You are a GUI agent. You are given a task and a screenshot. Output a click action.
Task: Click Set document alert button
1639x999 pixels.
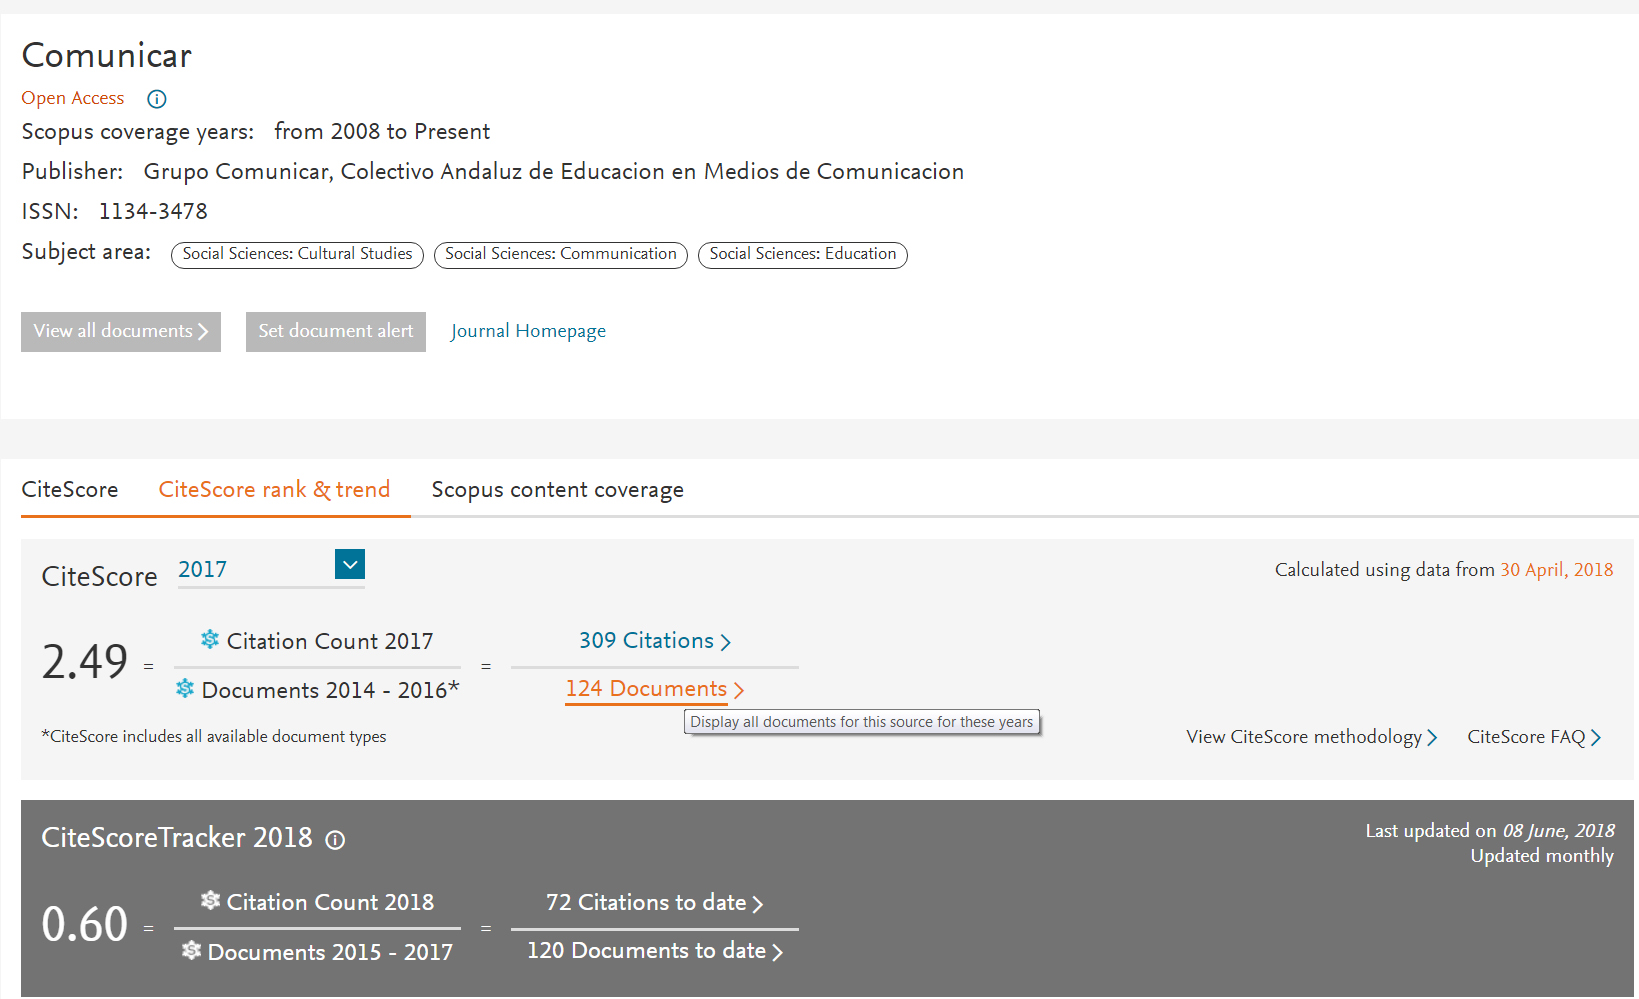336,332
